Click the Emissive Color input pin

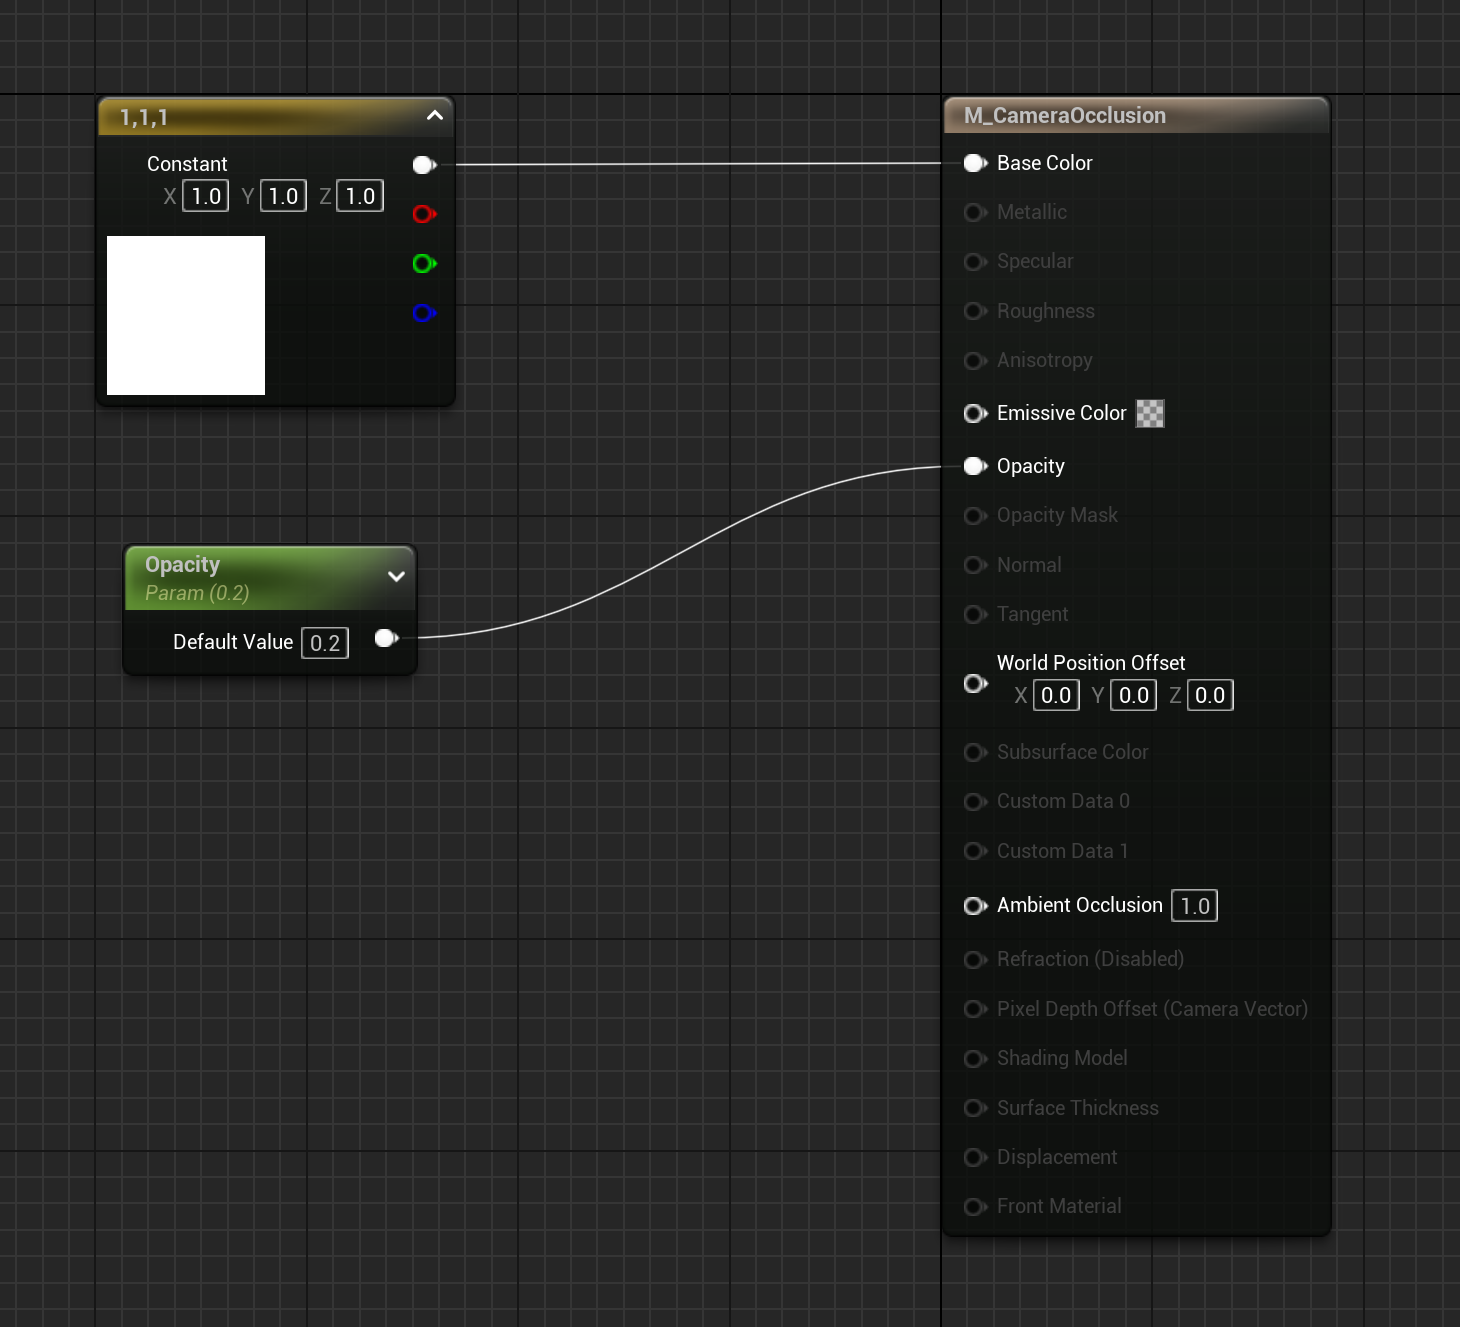pos(976,413)
